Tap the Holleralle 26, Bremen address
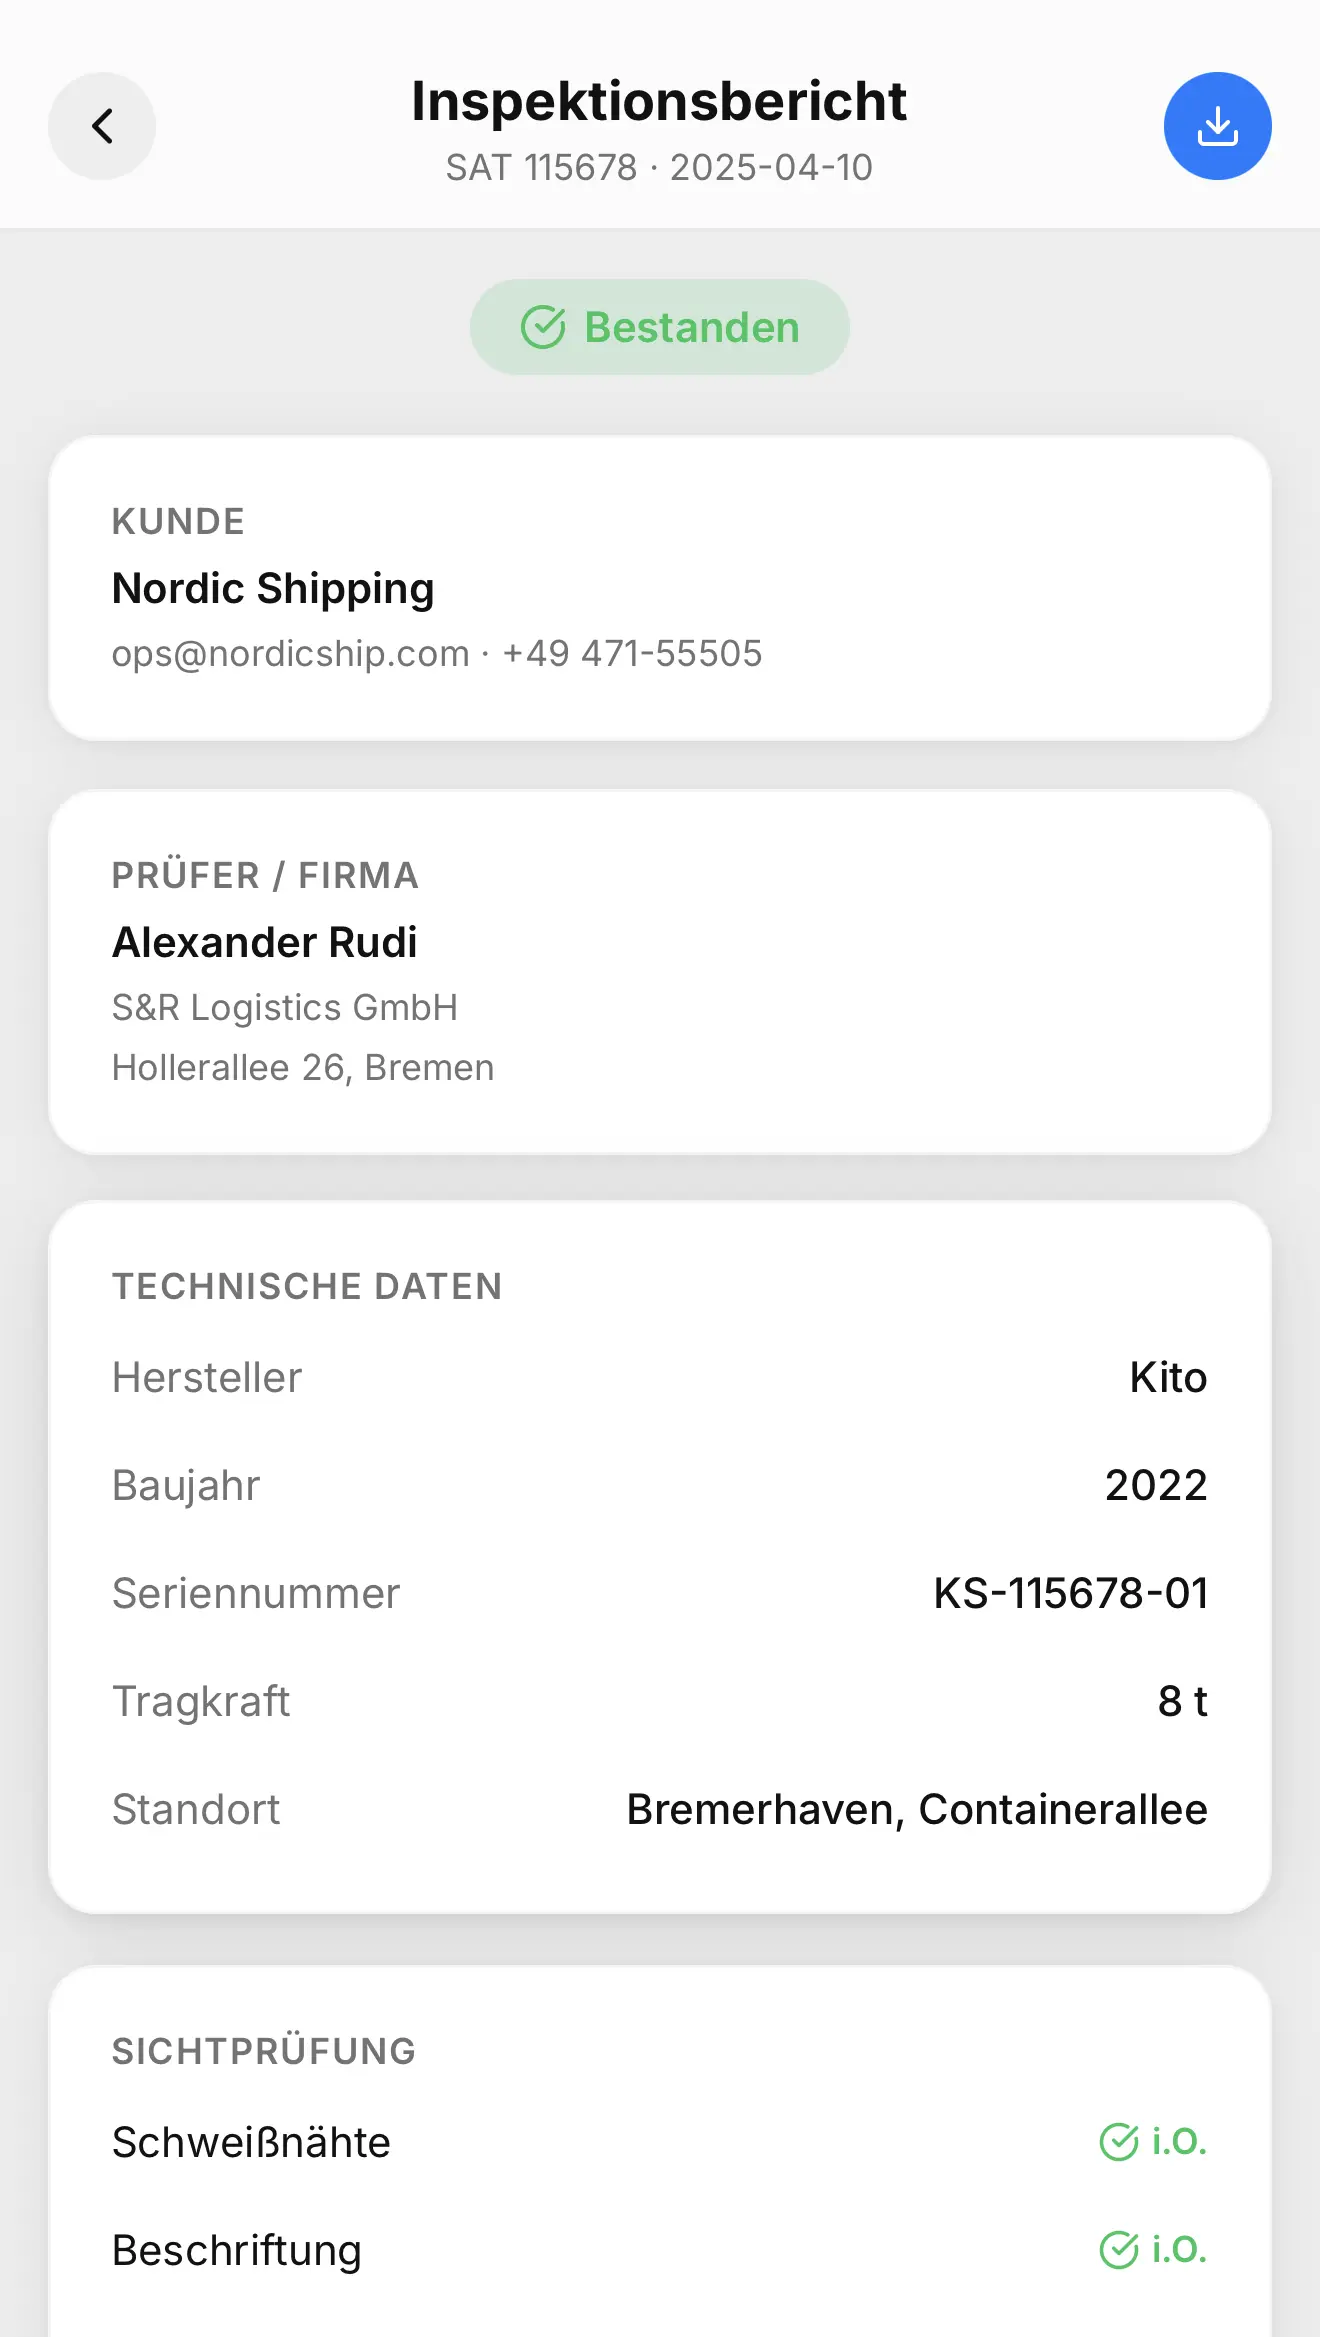The width and height of the screenshot is (1320, 2337). pyautogui.click(x=303, y=1067)
